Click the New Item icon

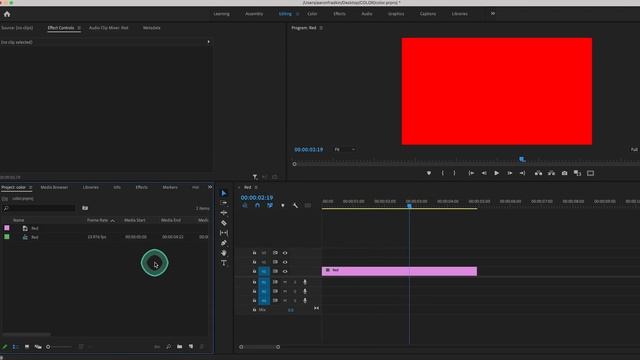(191, 347)
